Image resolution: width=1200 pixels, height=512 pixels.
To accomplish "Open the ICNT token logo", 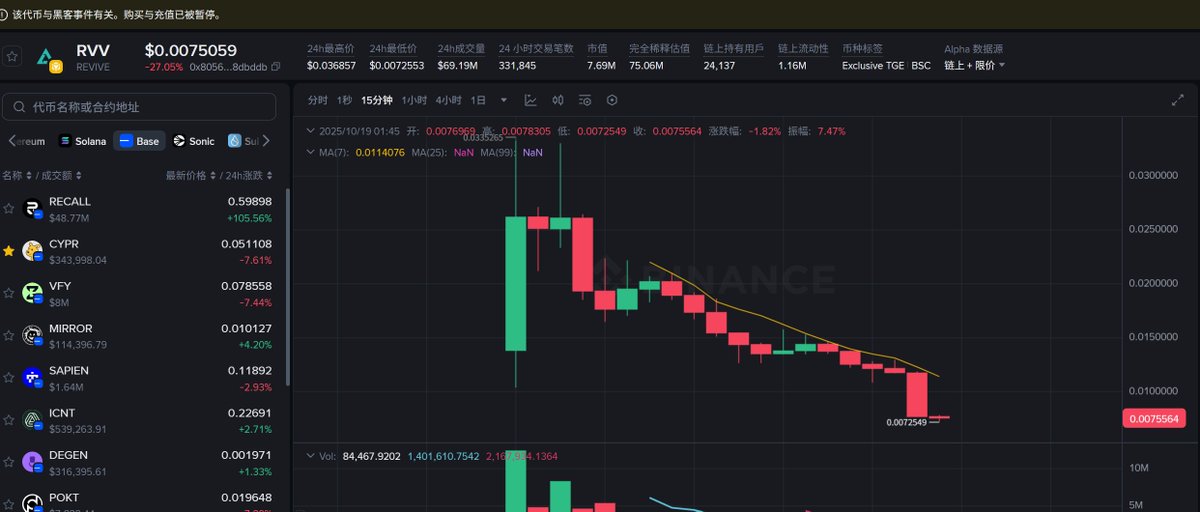I will pos(32,419).
